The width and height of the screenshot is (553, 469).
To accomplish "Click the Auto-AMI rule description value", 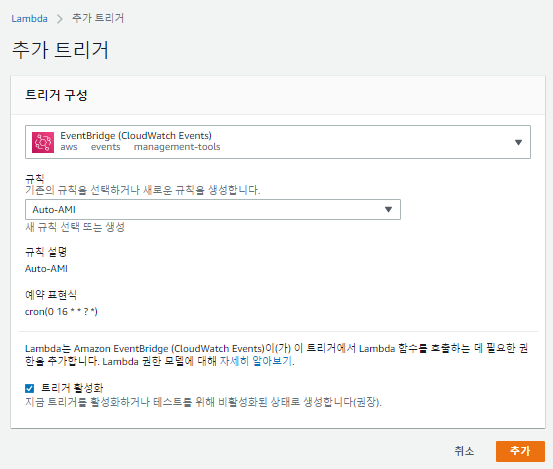I will click(46, 269).
